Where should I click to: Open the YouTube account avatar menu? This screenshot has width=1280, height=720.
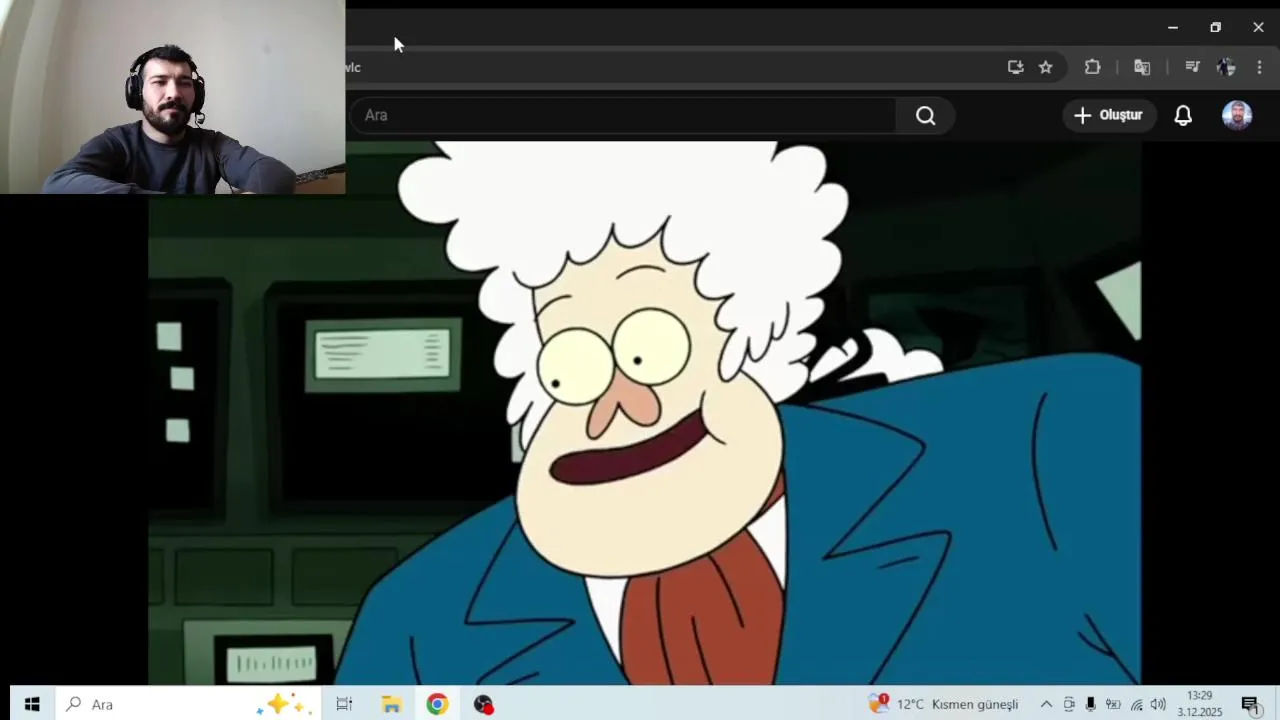pos(1237,115)
